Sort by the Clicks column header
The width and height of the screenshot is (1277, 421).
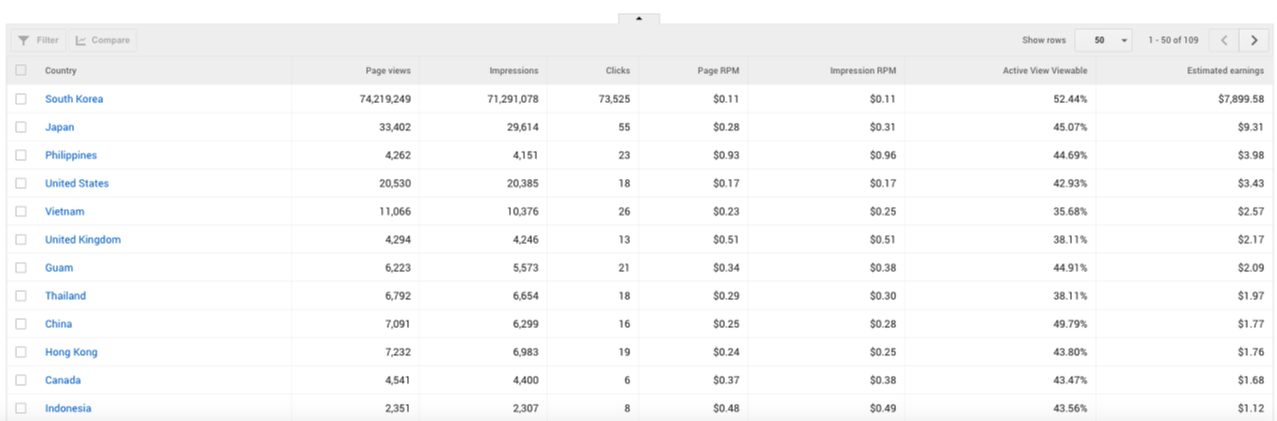click(x=617, y=71)
